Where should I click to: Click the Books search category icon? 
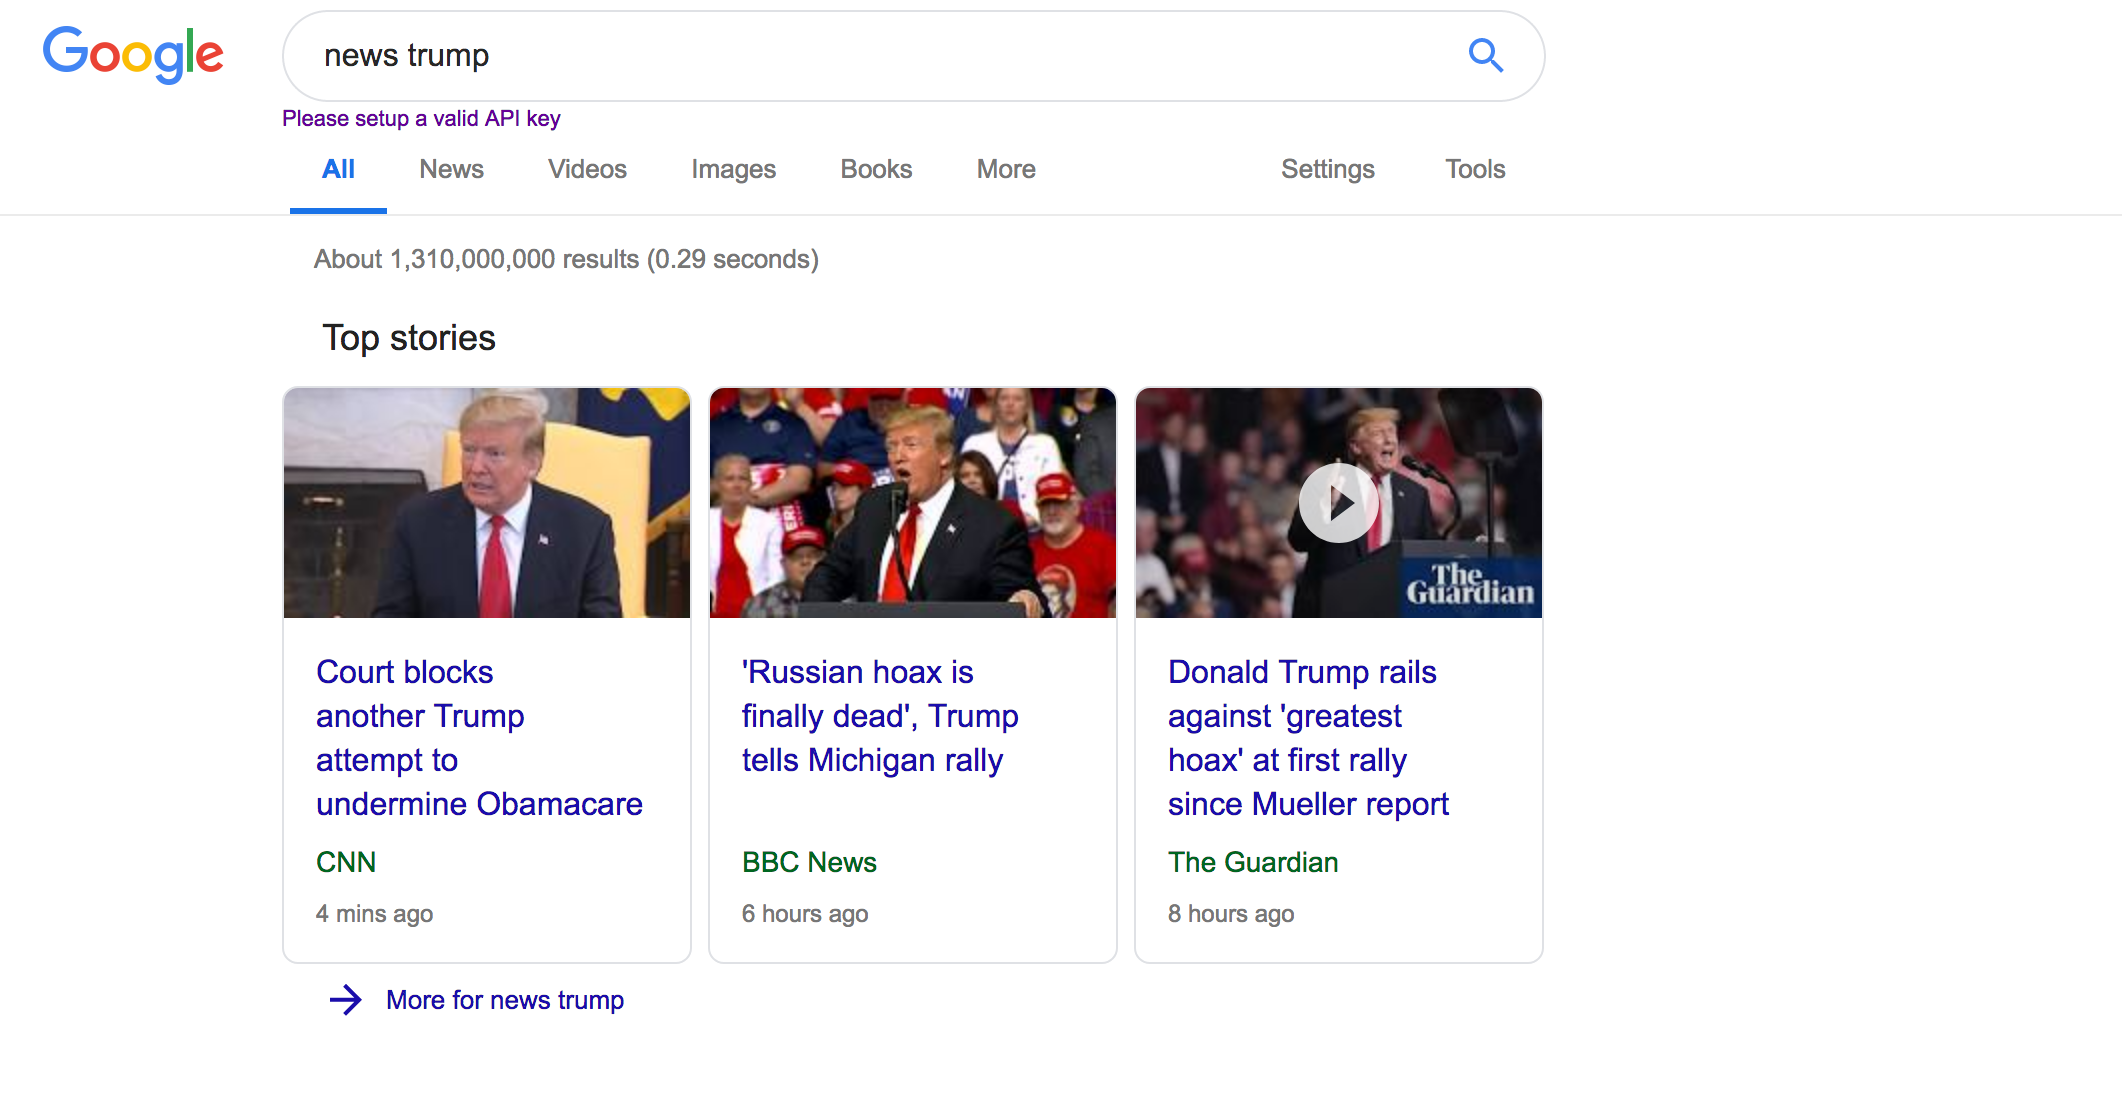[874, 170]
